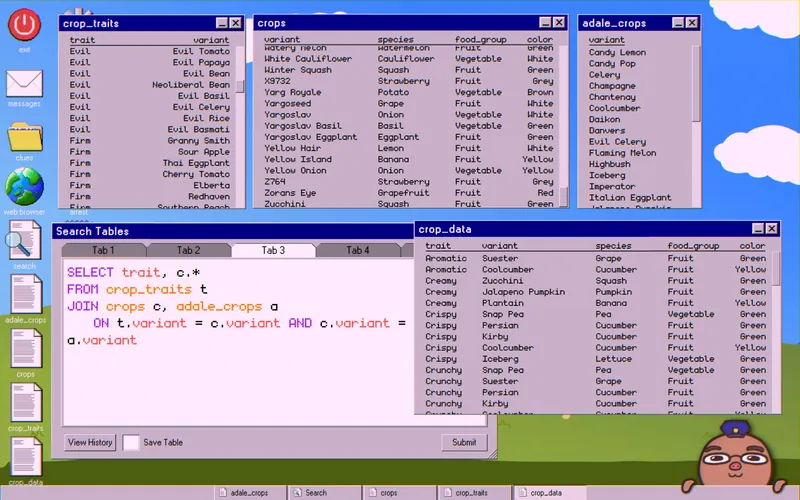Click the View History button

point(90,442)
